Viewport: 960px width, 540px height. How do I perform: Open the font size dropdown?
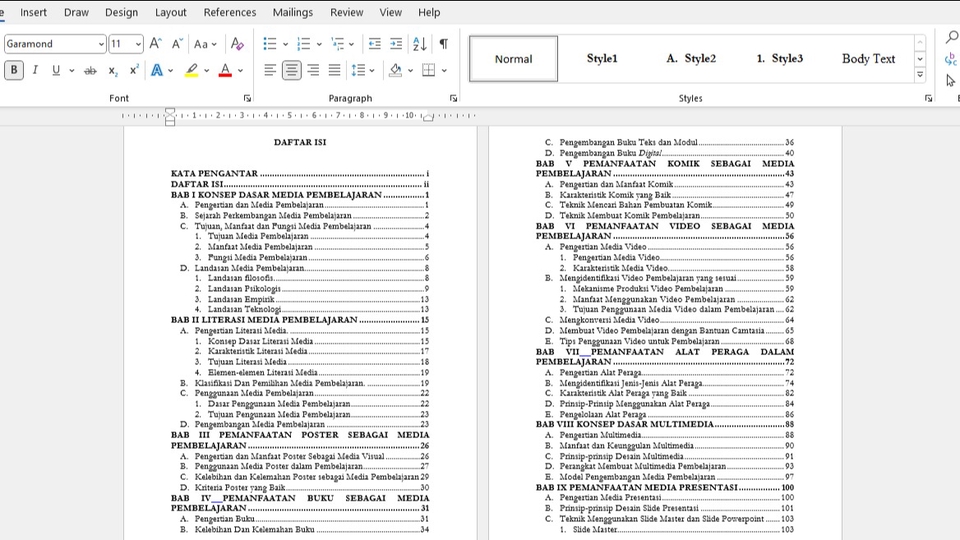138,44
